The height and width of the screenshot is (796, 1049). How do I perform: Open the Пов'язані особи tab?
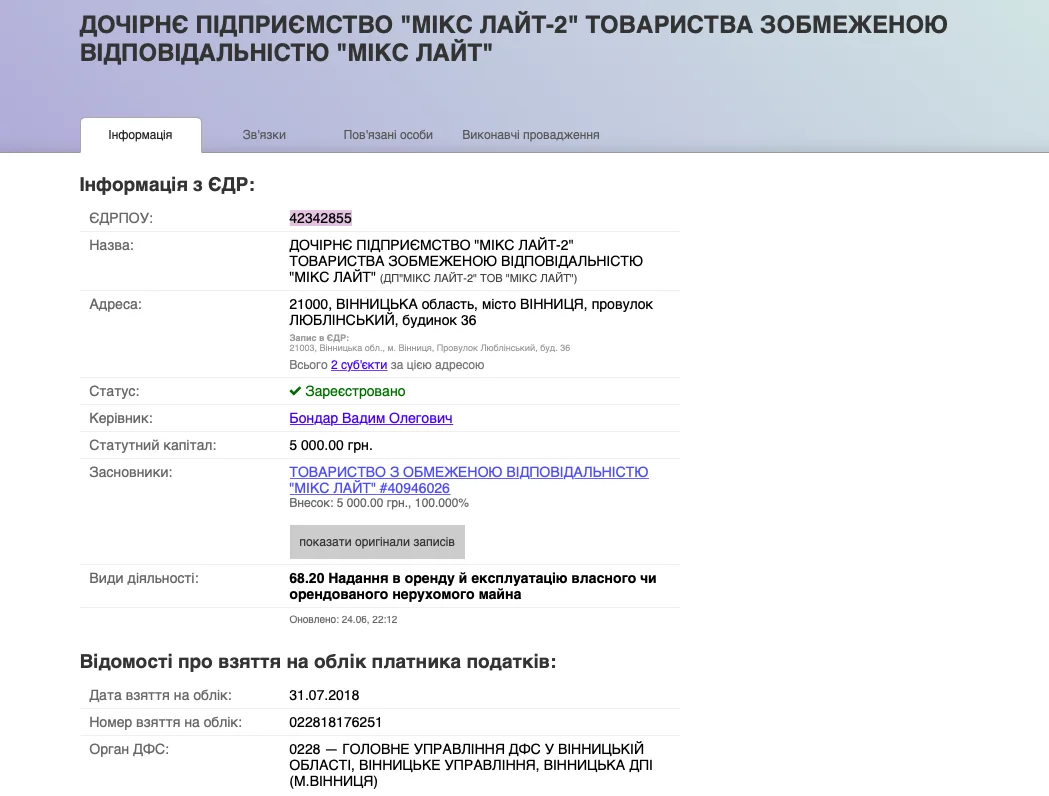point(388,135)
